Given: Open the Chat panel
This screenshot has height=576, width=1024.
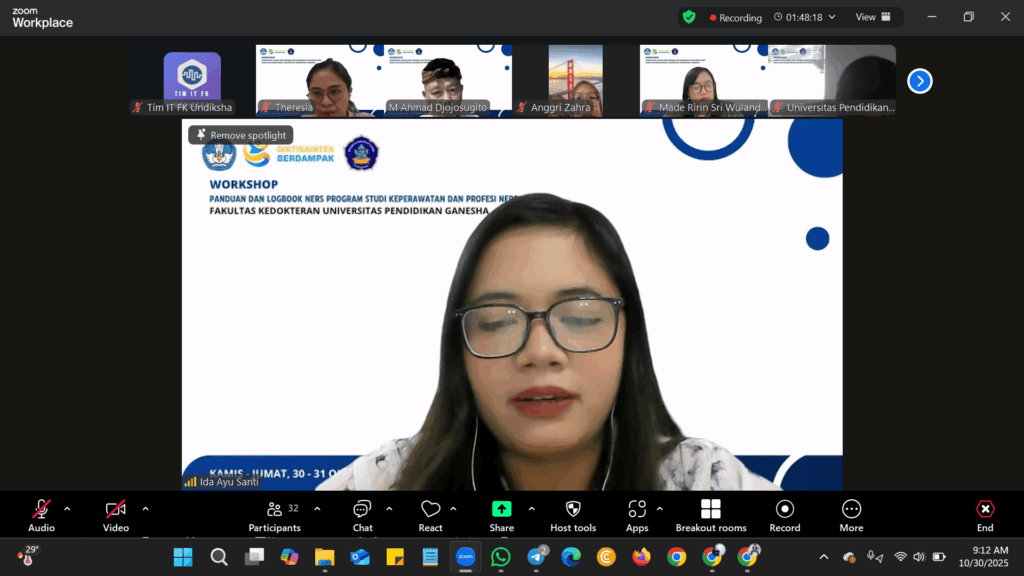Looking at the screenshot, I should (362, 510).
